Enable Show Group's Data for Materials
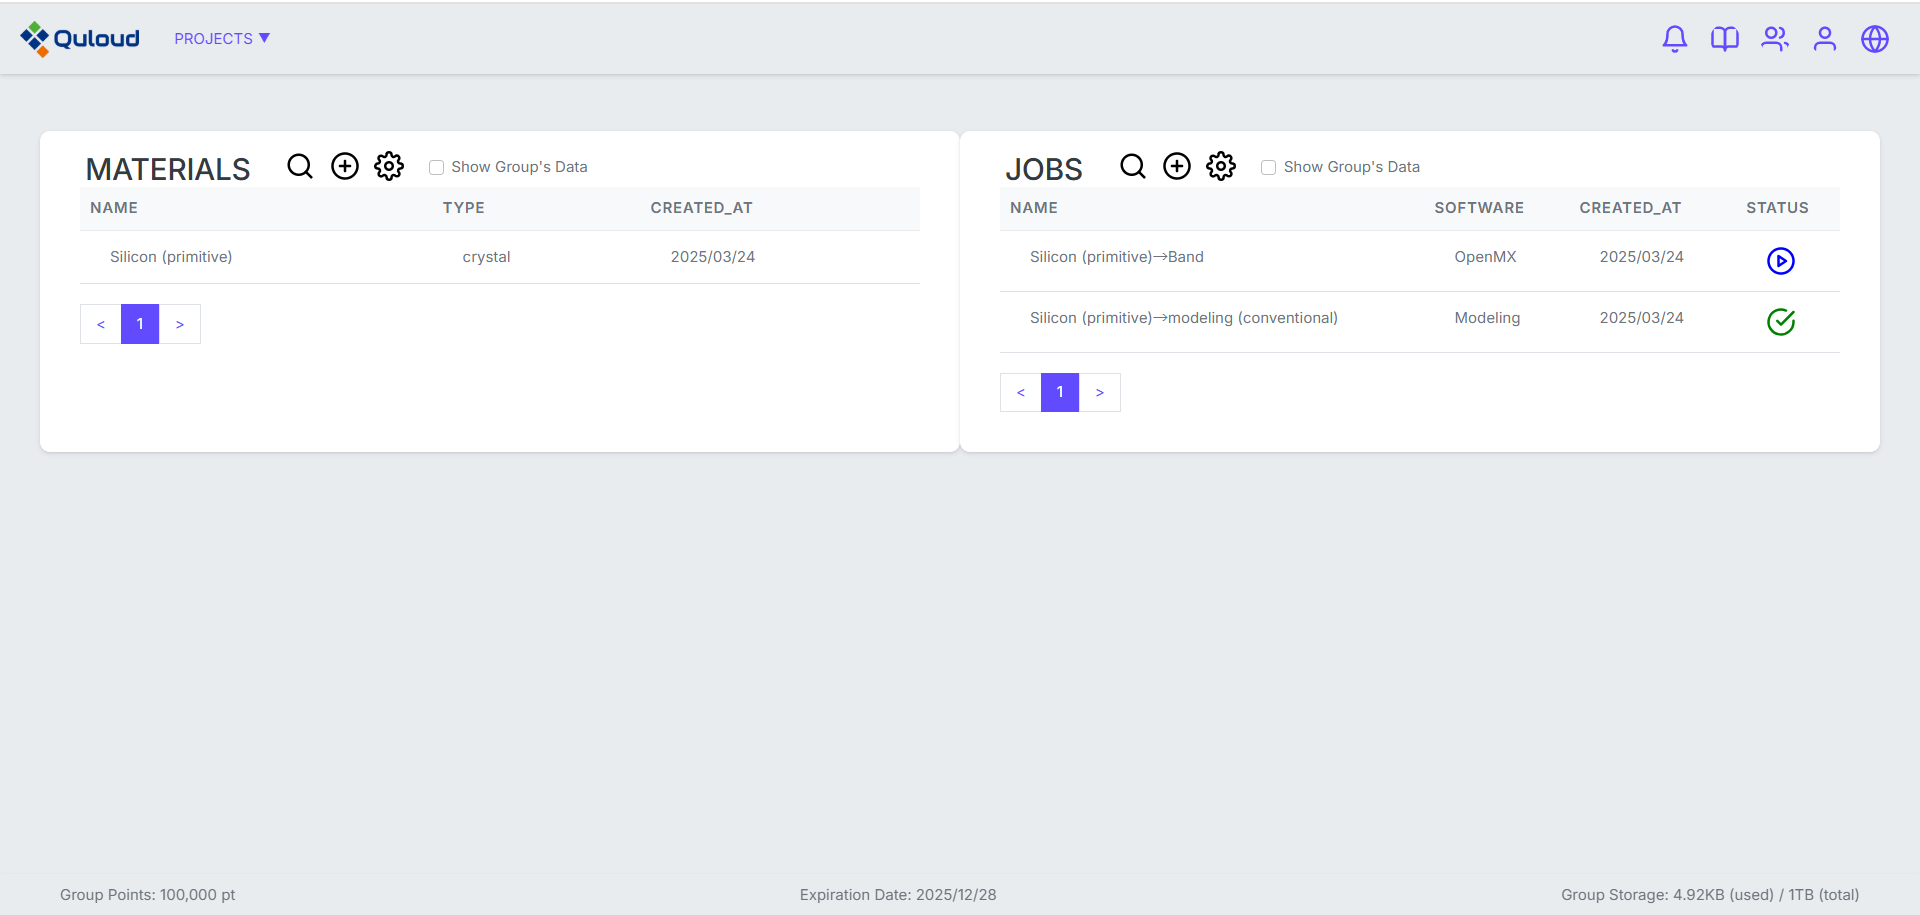The height and width of the screenshot is (915, 1920). coord(437,168)
